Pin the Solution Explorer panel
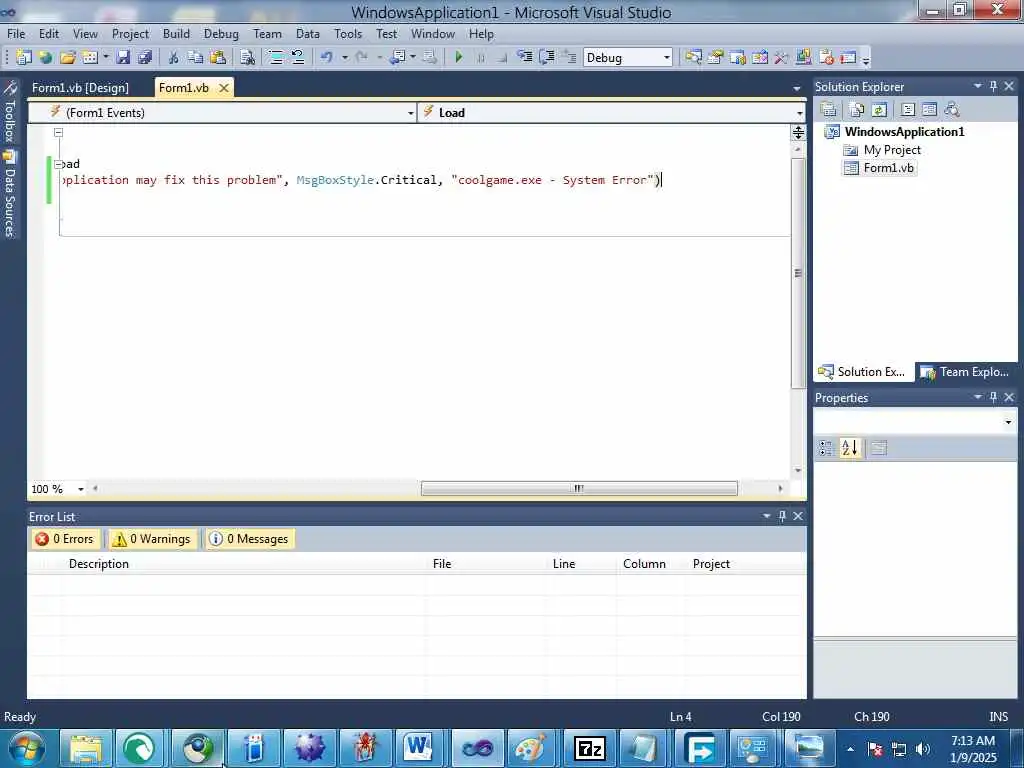 pos(993,86)
